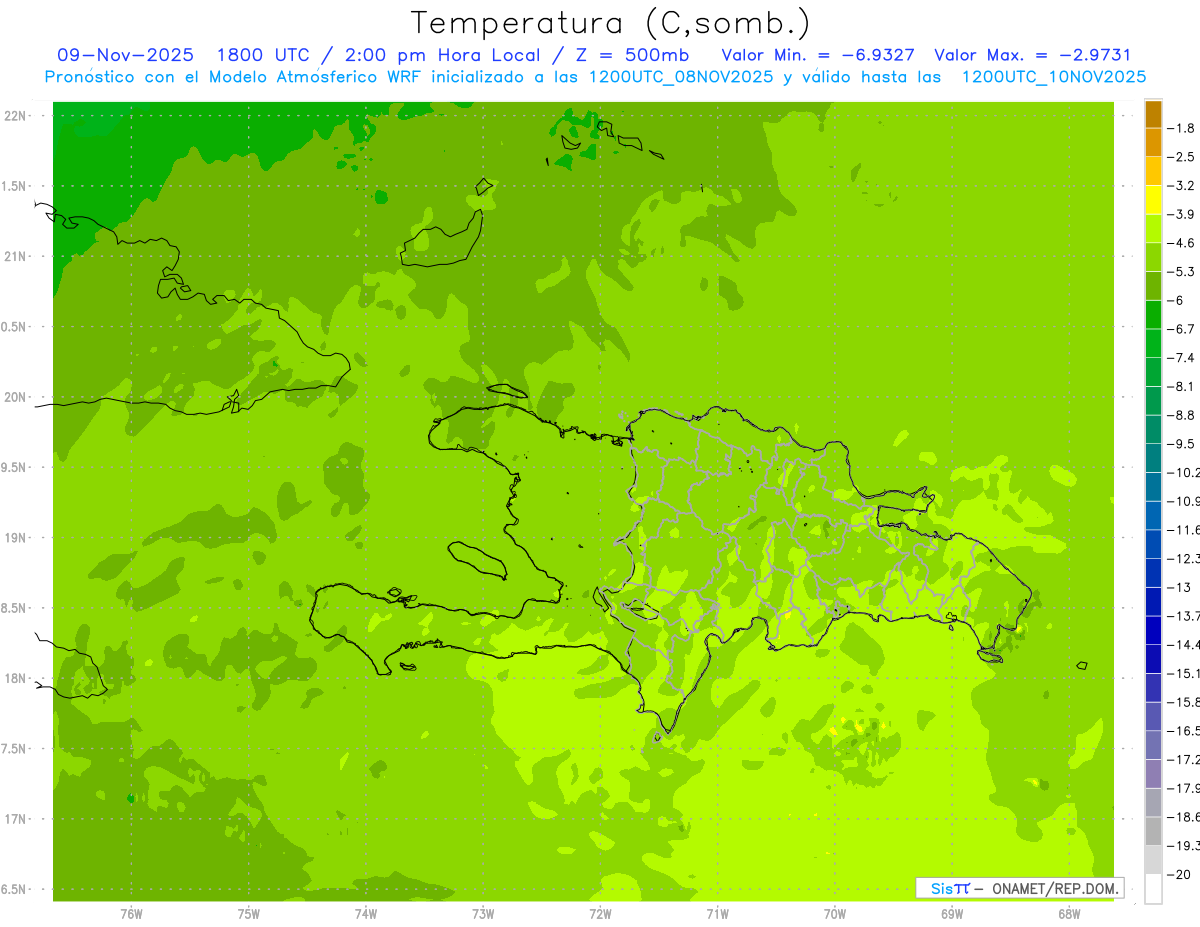Click the '74W' longitude axis label

click(x=365, y=913)
